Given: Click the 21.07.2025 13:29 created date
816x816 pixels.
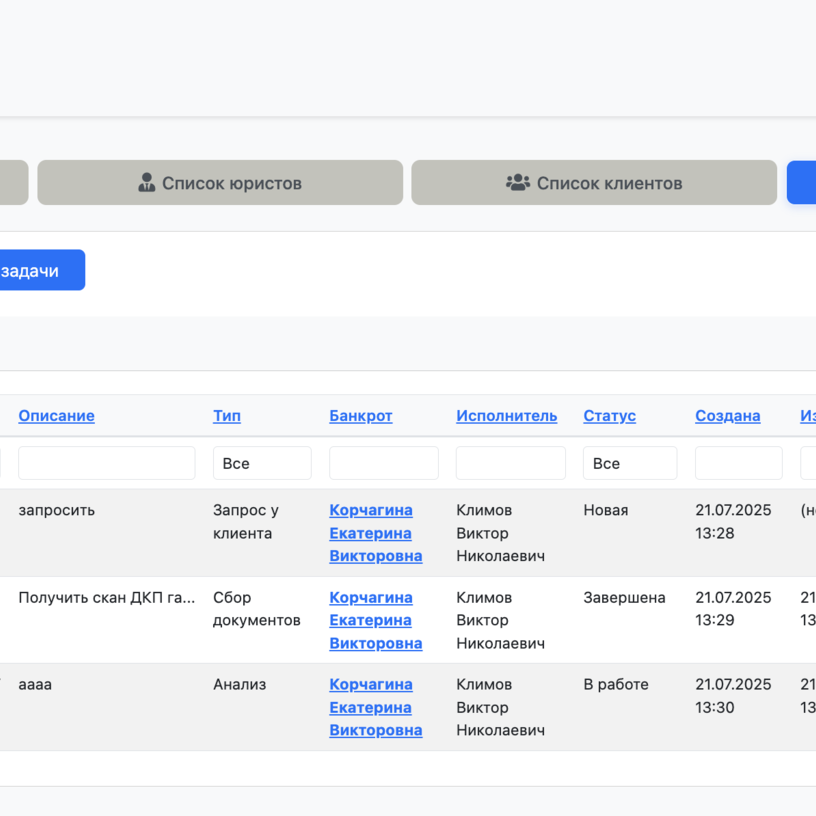Looking at the screenshot, I should [x=733, y=609].
